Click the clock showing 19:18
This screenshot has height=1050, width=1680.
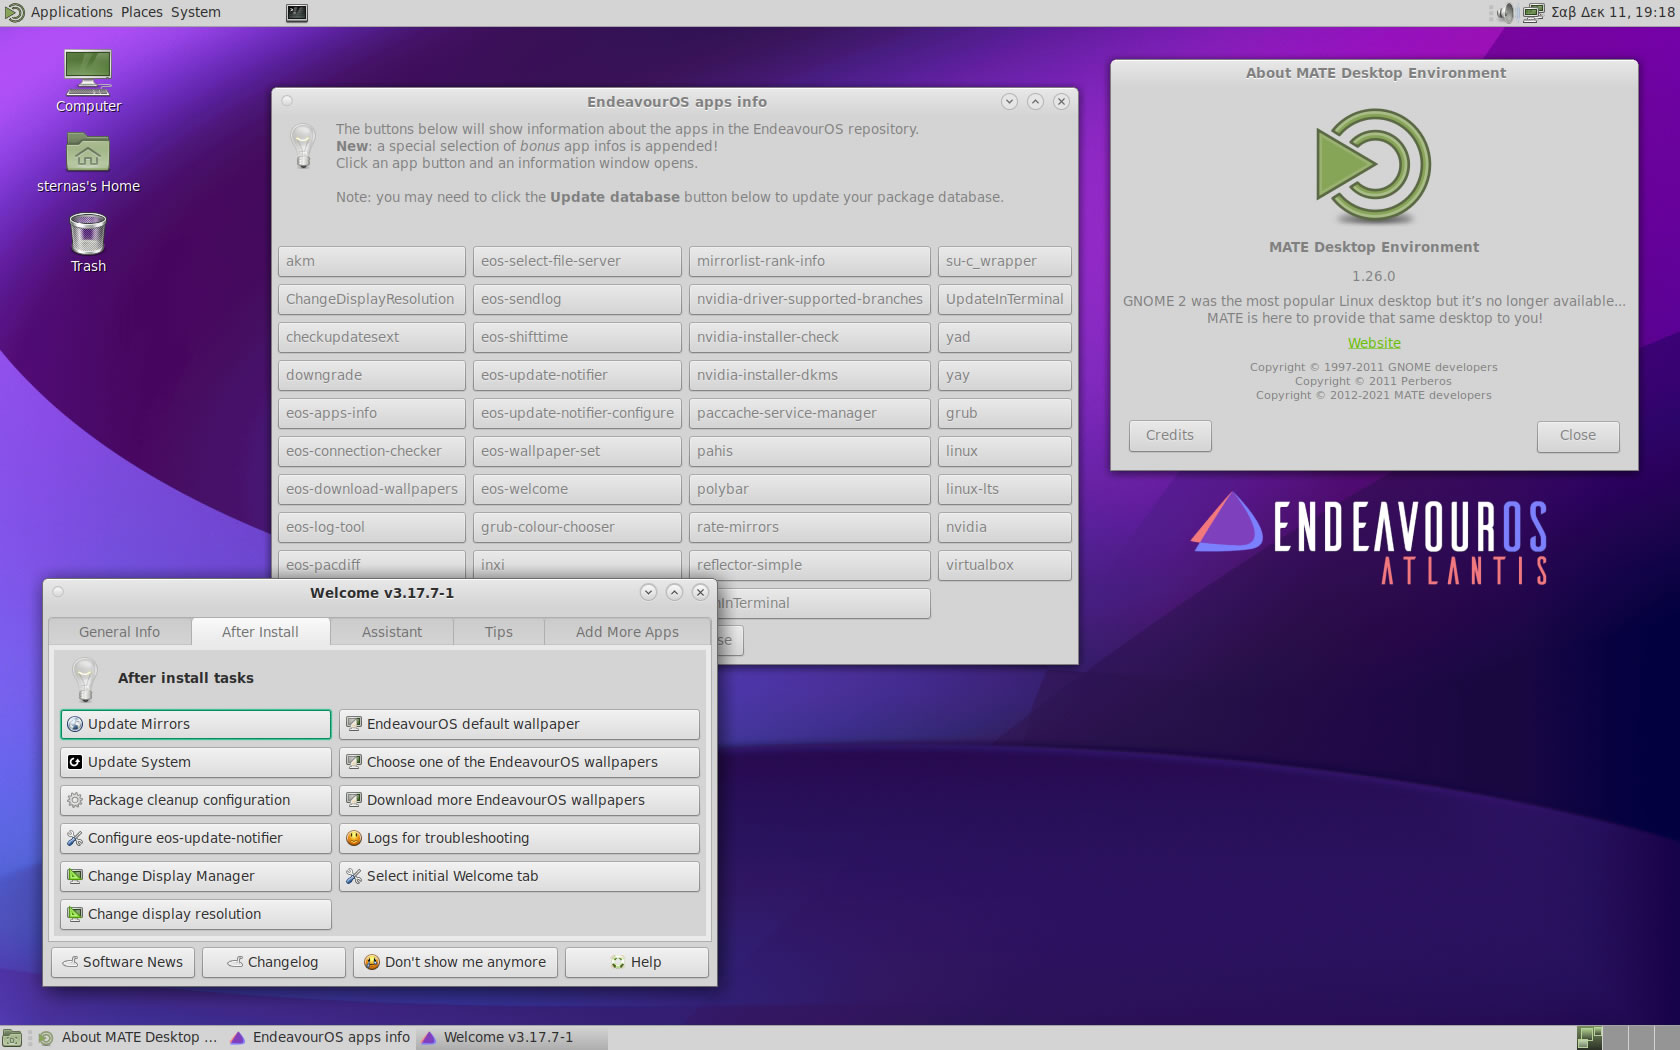click(x=1613, y=13)
